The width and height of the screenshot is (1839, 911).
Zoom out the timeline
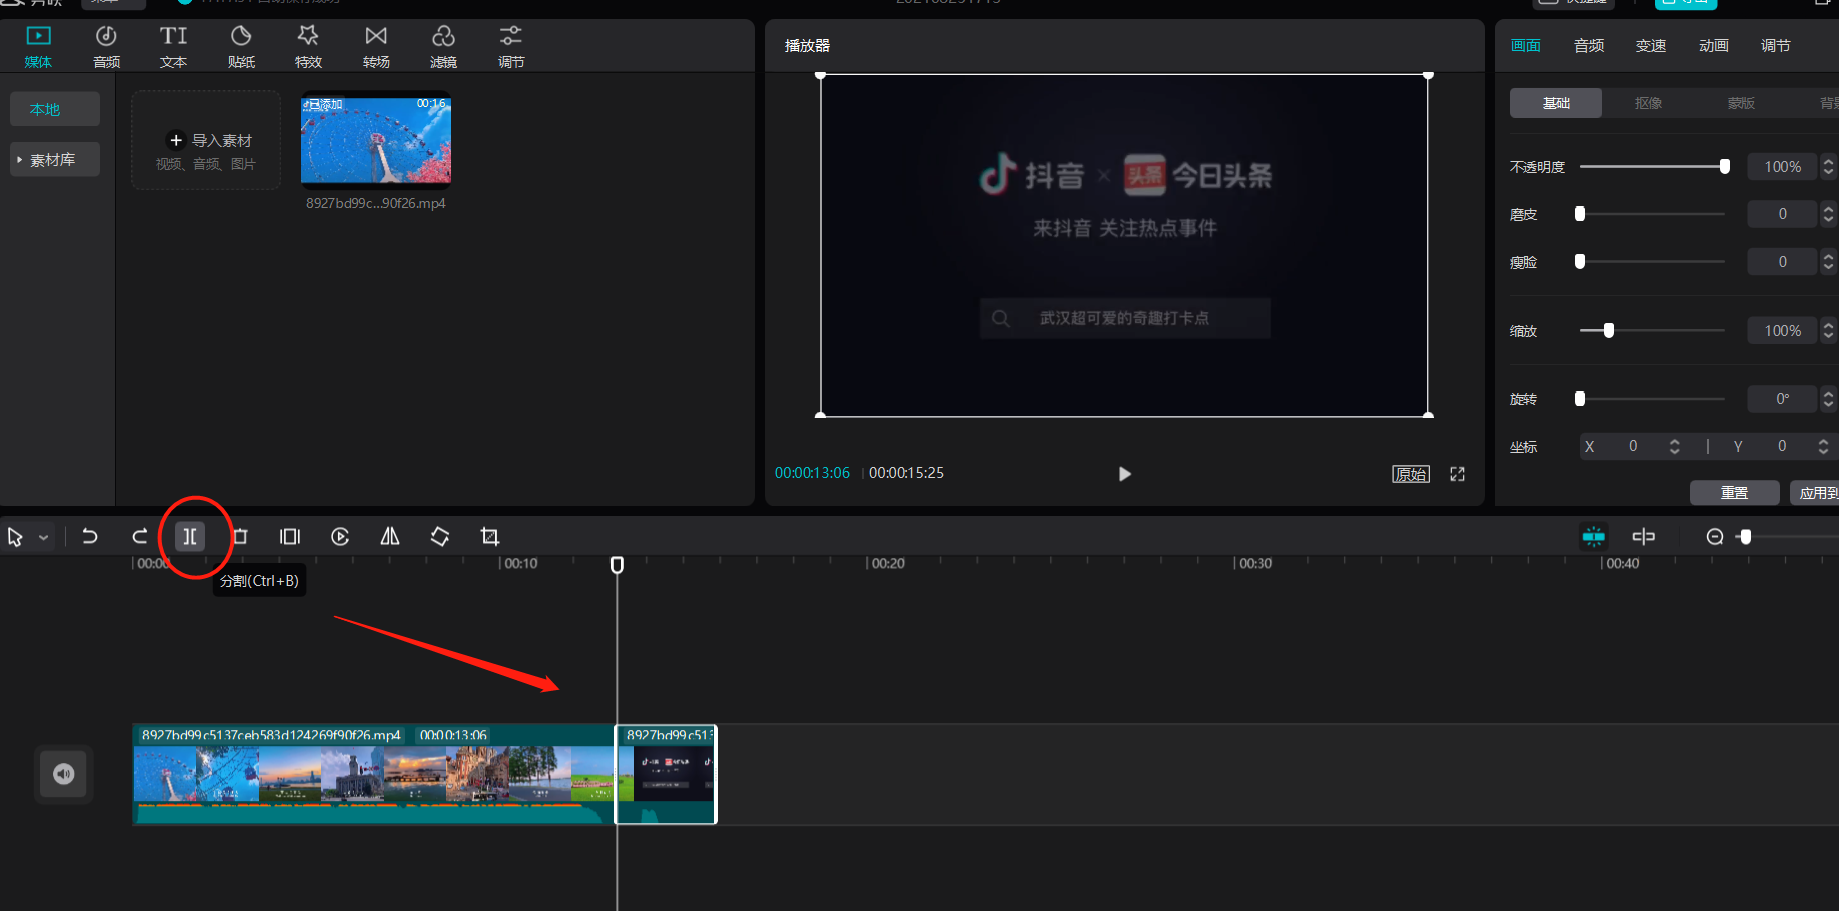(1715, 537)
